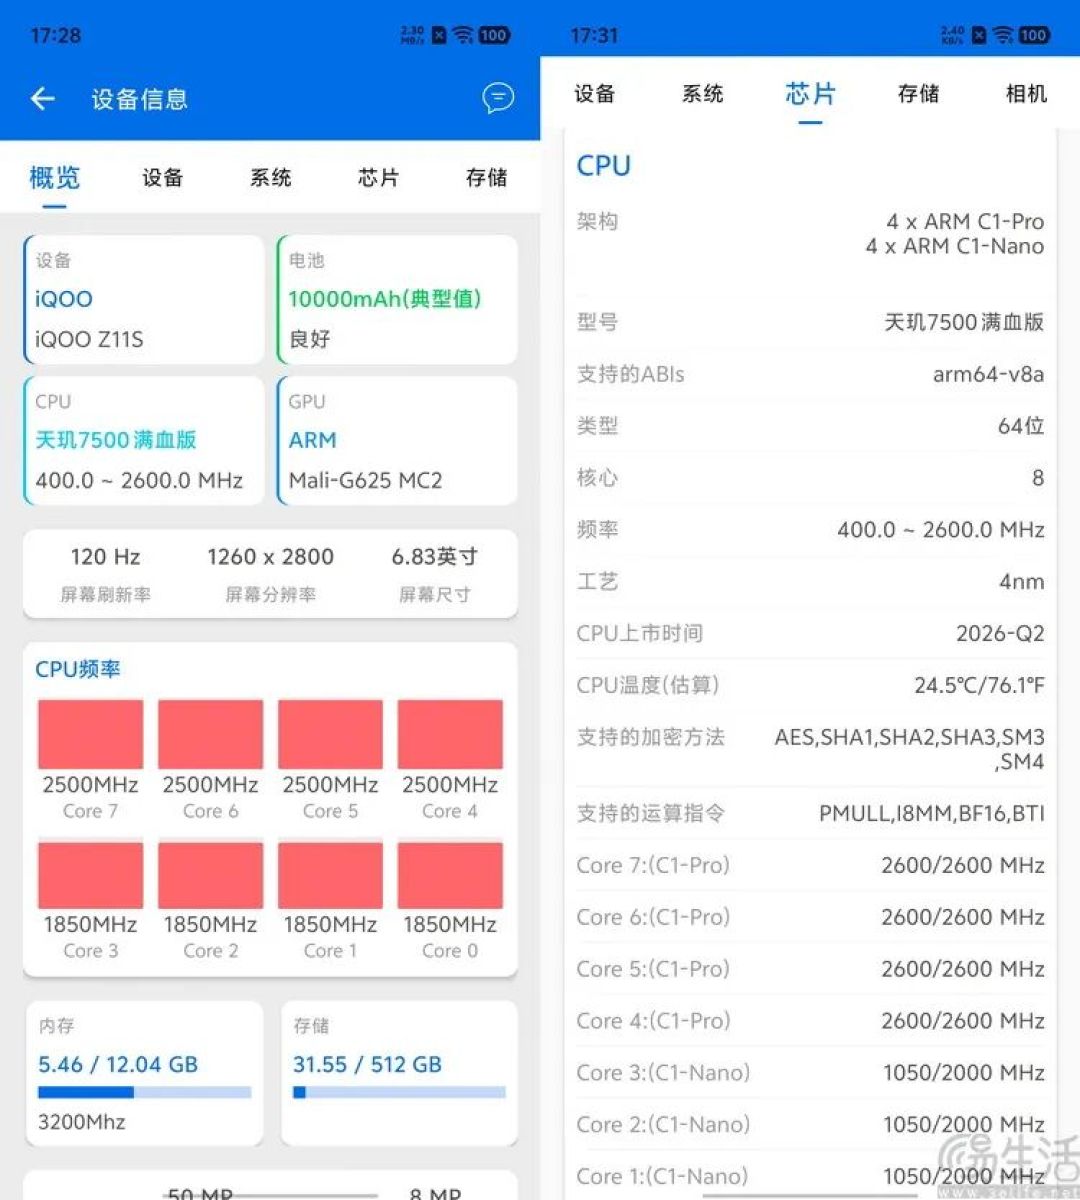Open the feedback chat bubble icon
The width and height of the screenshot is (1080, 1200).
(498, 98)
